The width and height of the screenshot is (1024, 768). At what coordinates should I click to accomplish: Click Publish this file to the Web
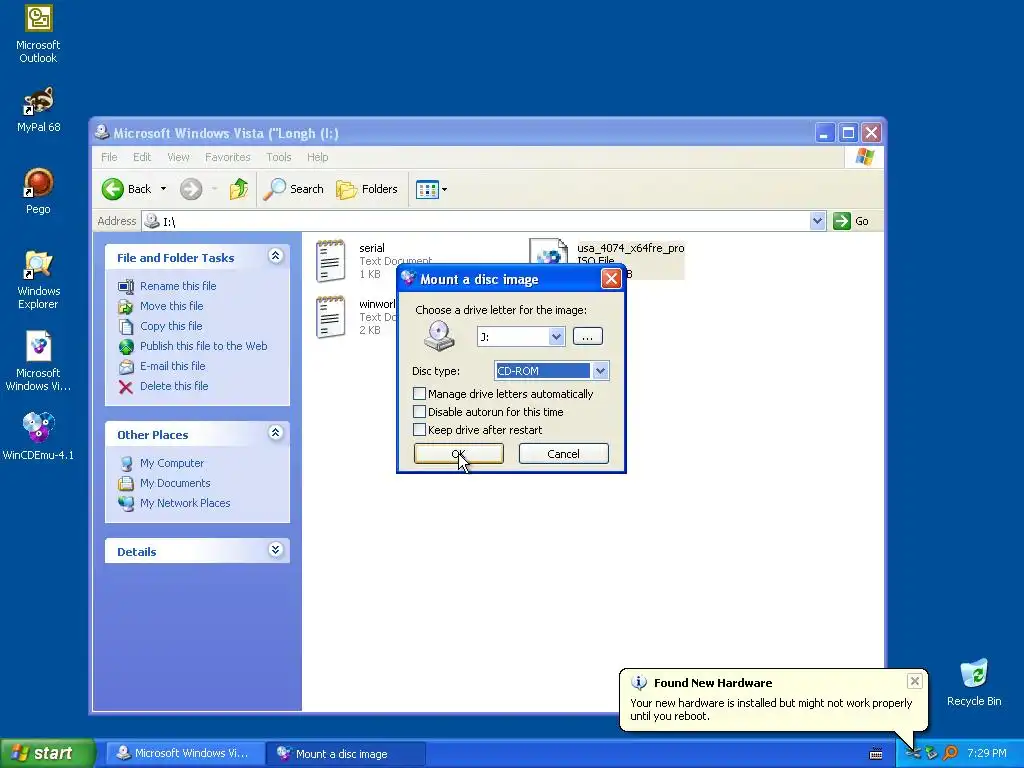pyautogui.click(x=204, y=346)
